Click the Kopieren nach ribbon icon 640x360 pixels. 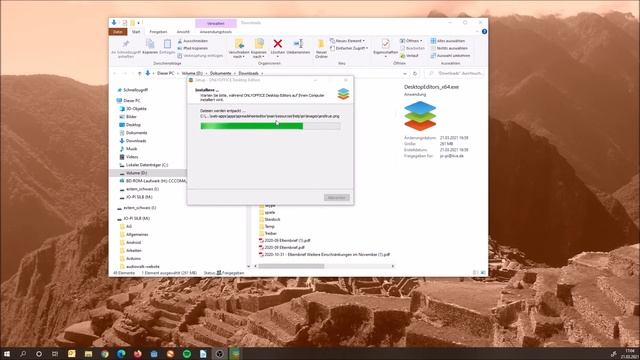259,44
